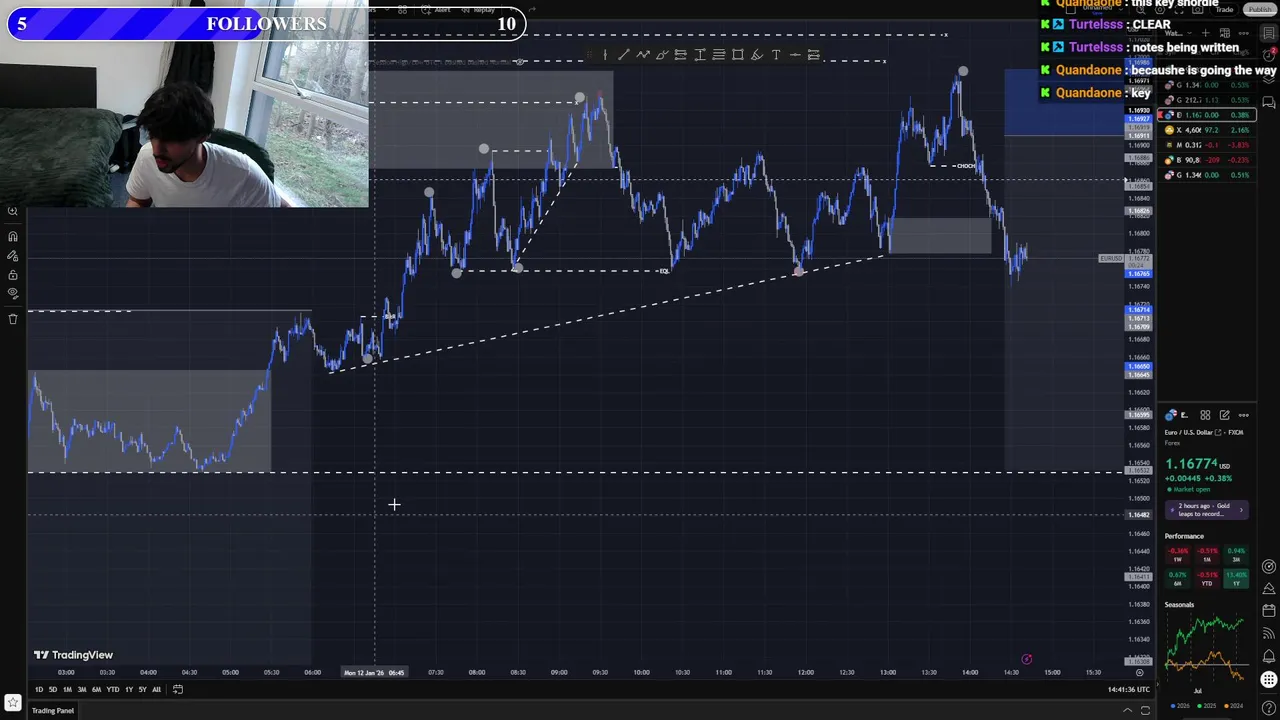This screenshot has width=1280, height=720.
Task: Open details grid icon in symbol panel
Action: [x=1205, y=415]
